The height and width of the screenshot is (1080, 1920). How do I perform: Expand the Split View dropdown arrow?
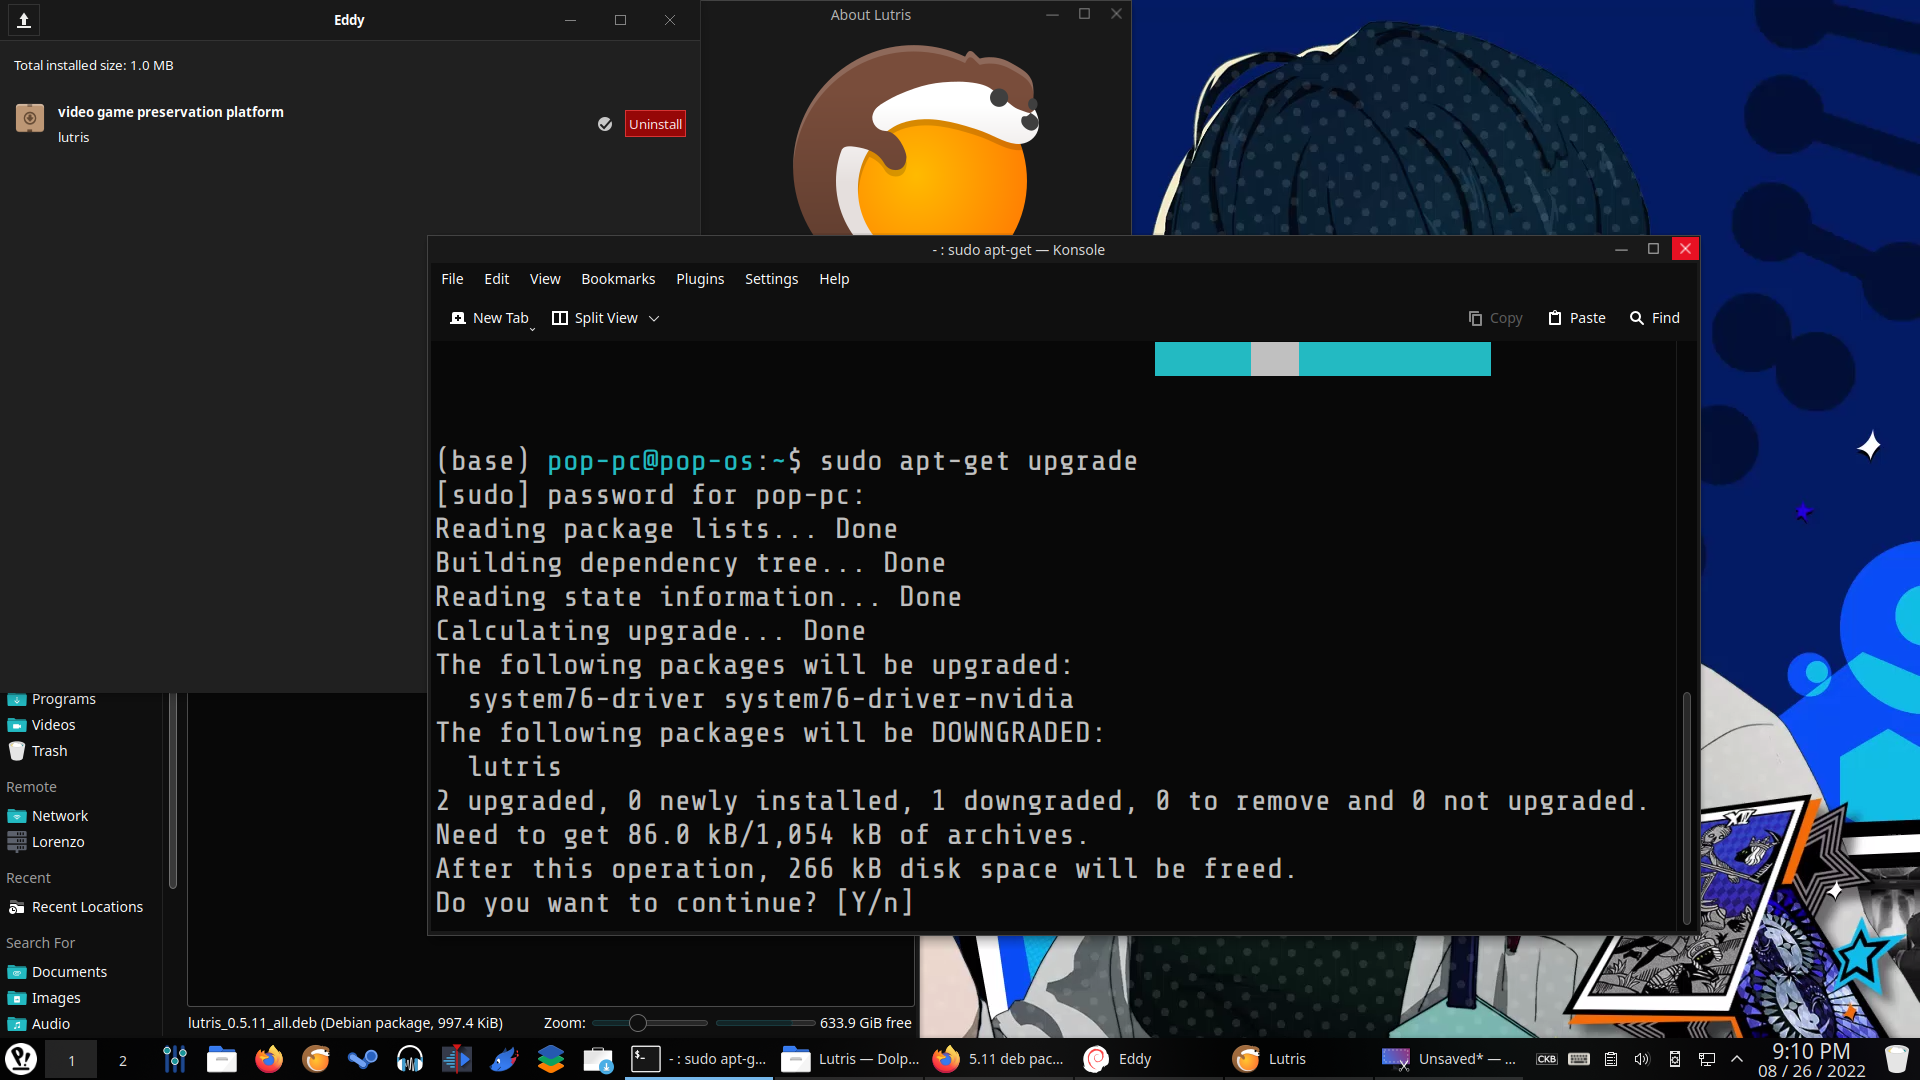click(654, 318)
